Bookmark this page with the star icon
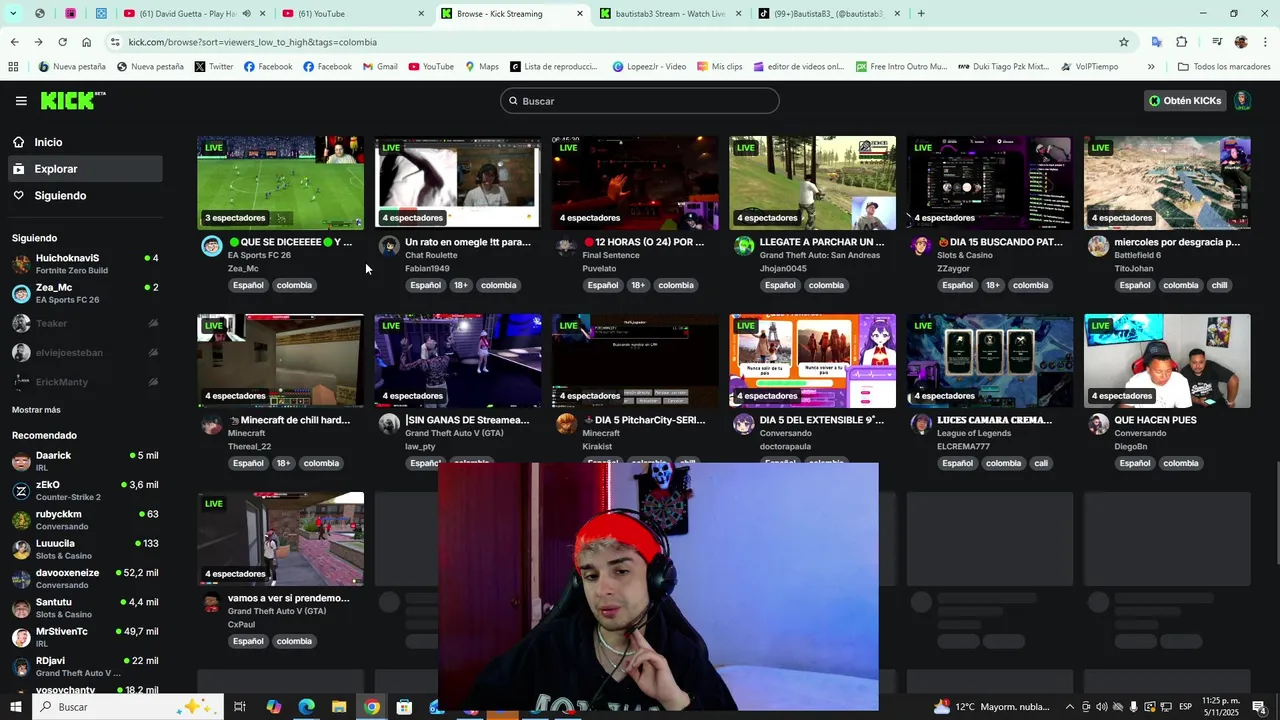 (1124, 42)
